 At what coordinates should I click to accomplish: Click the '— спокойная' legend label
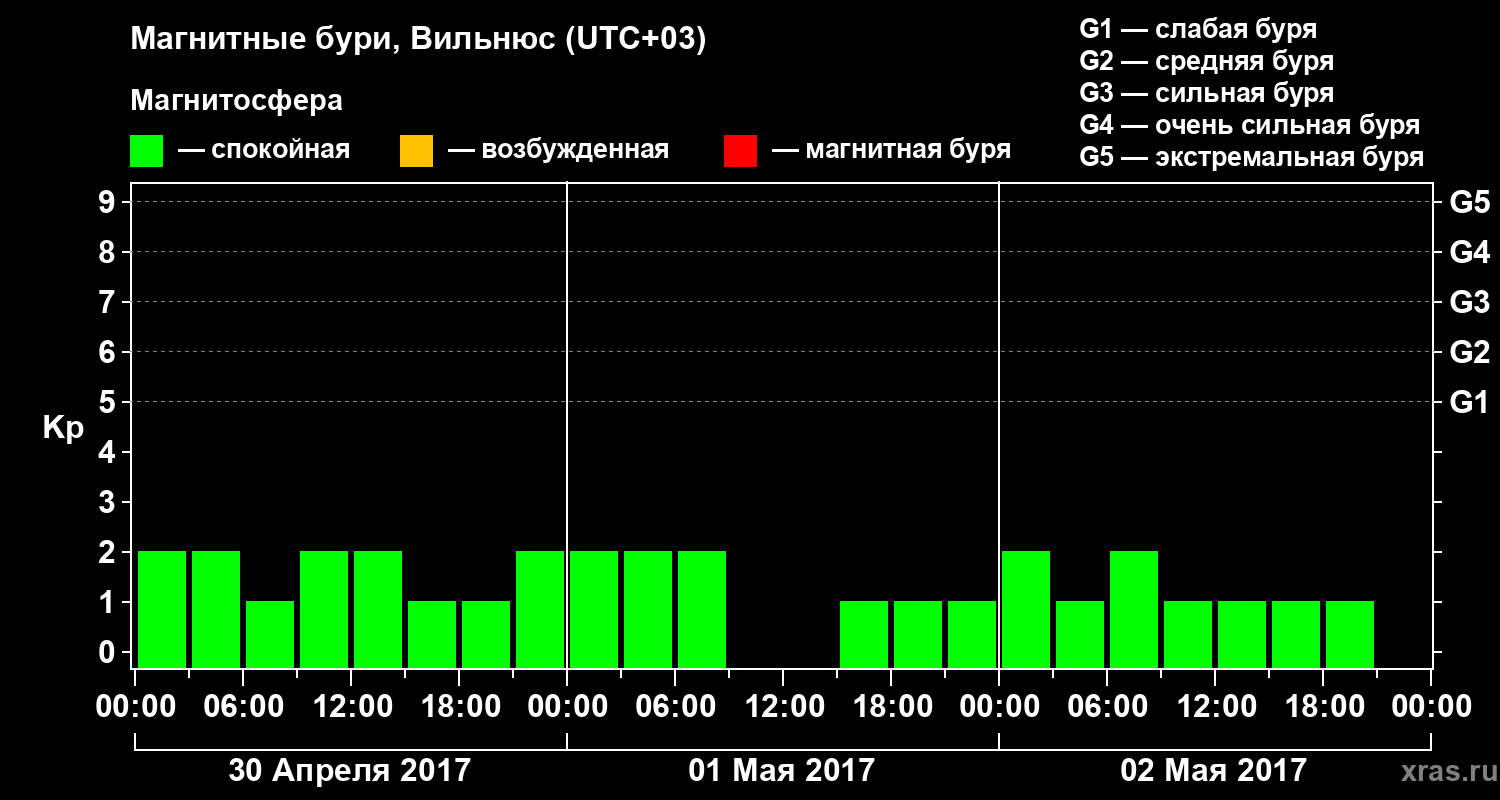pyautogui.click(x=264, y=150)
